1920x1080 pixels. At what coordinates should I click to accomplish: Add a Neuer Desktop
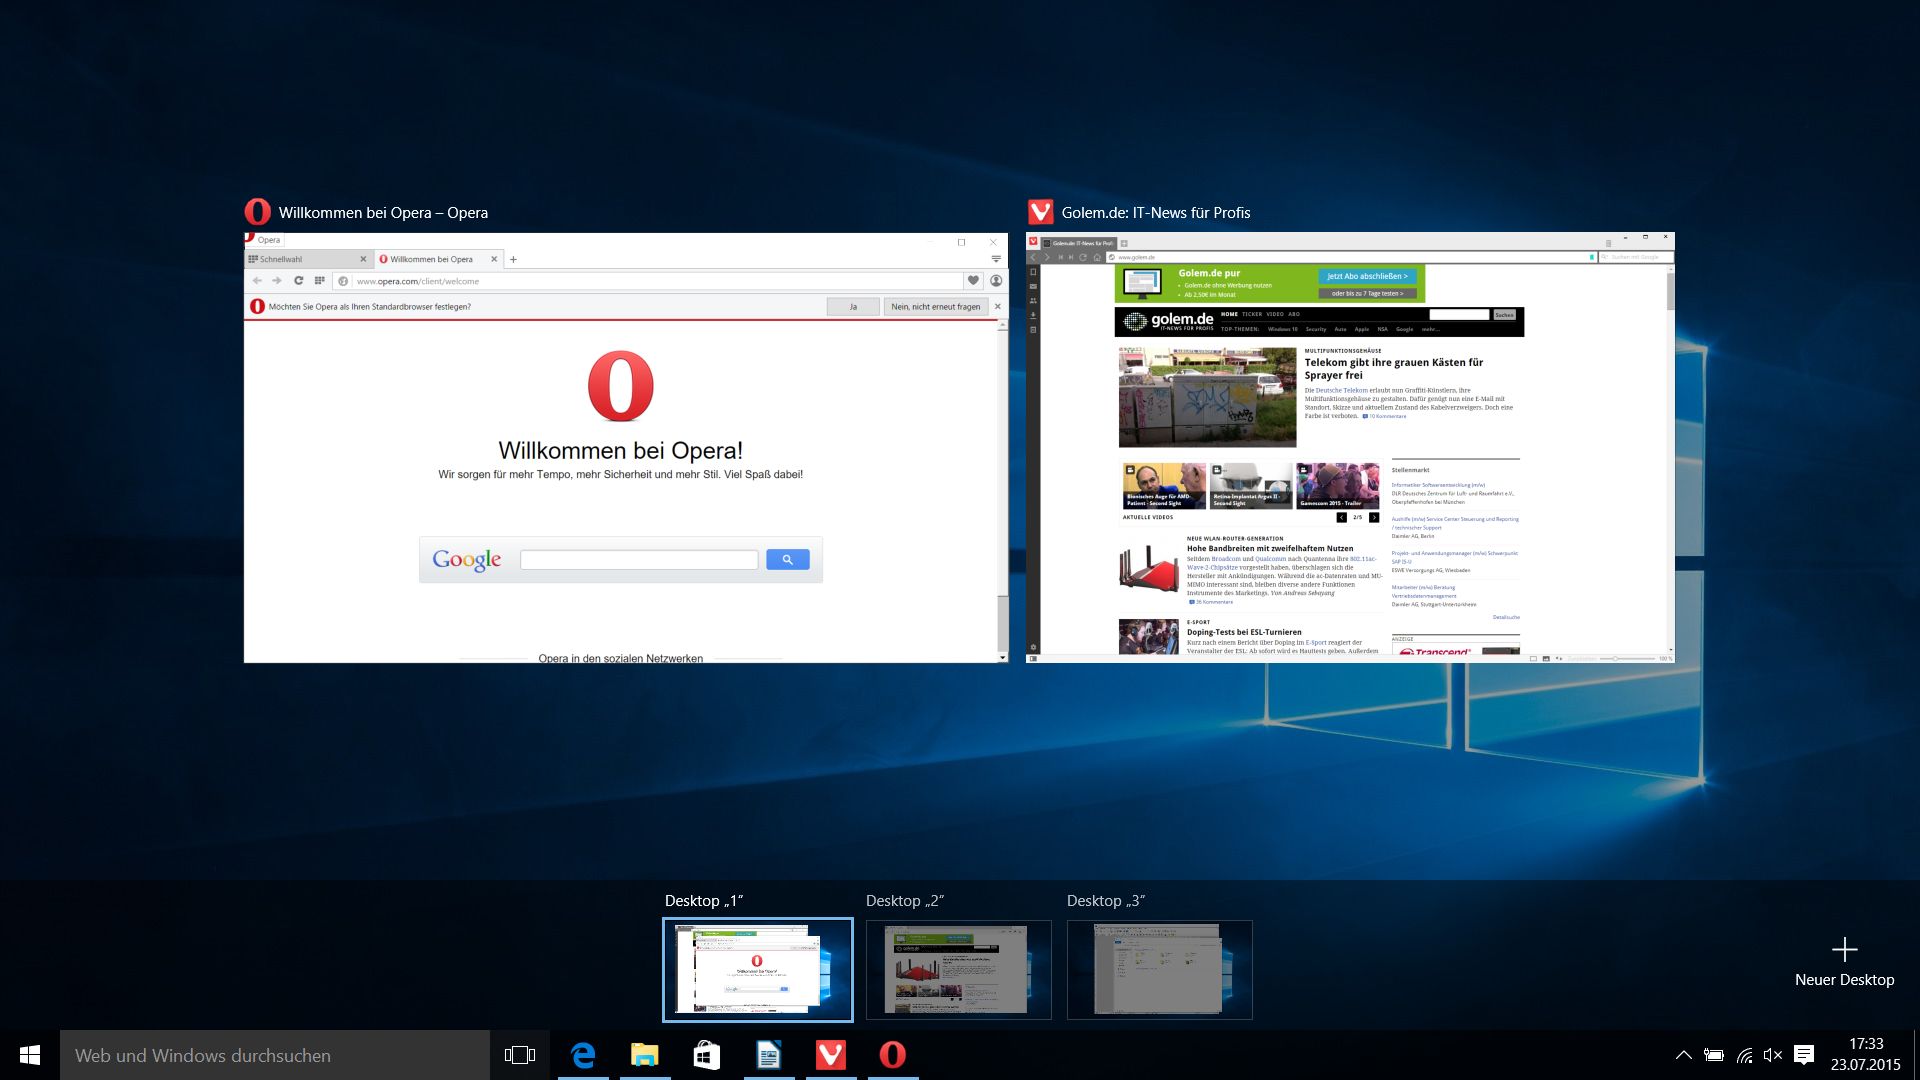tap(1844, 962)
